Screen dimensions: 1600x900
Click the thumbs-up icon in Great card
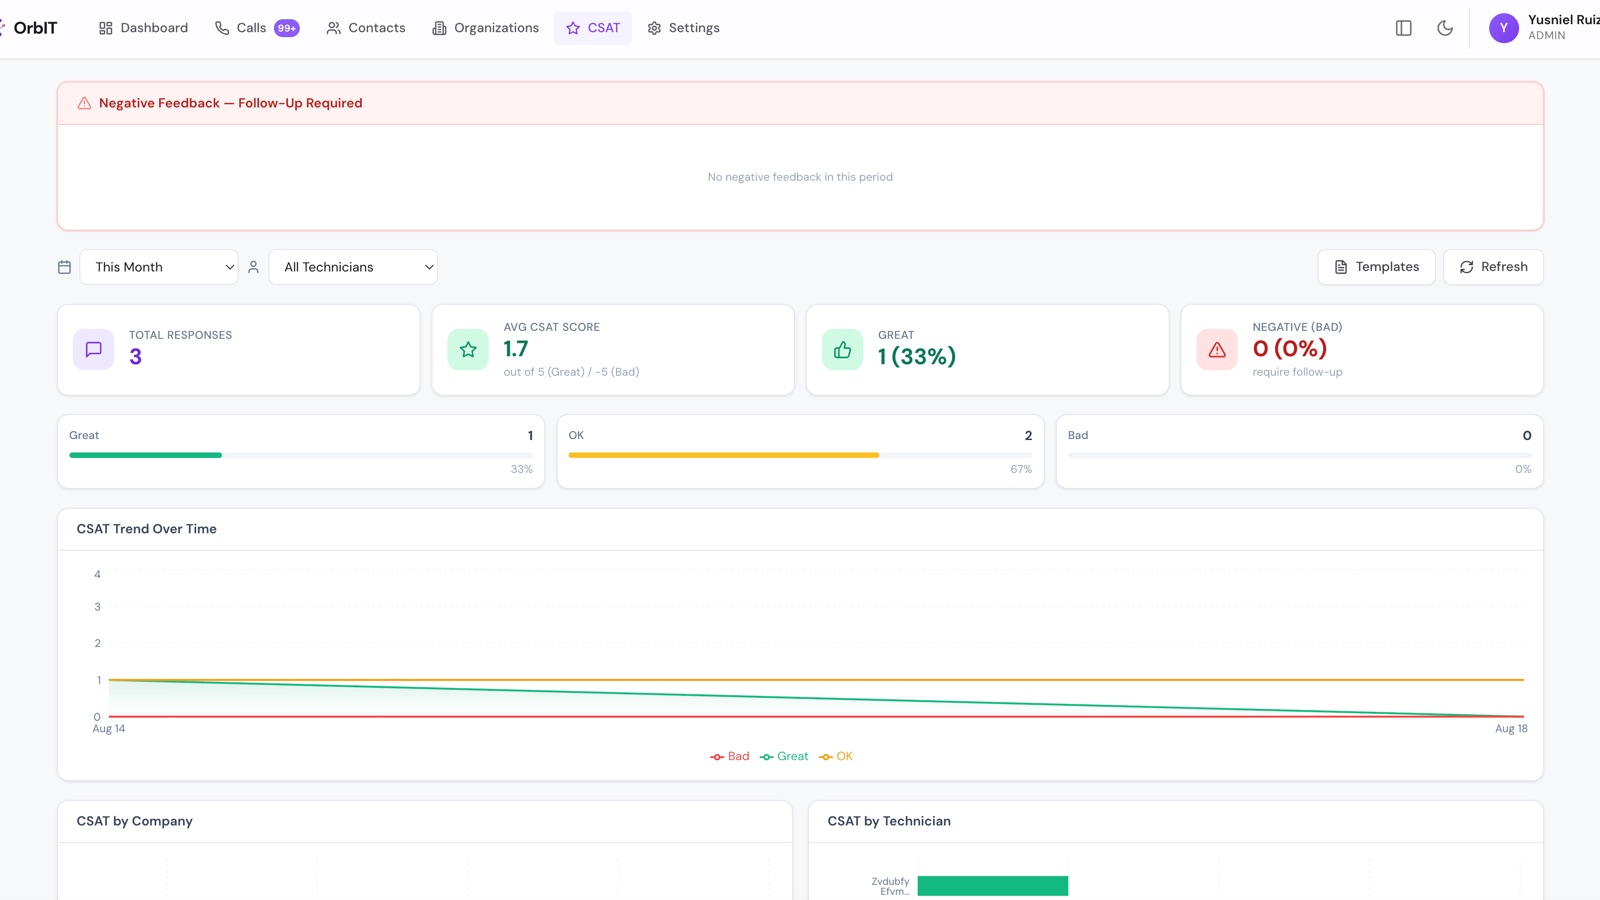[843, 349]
